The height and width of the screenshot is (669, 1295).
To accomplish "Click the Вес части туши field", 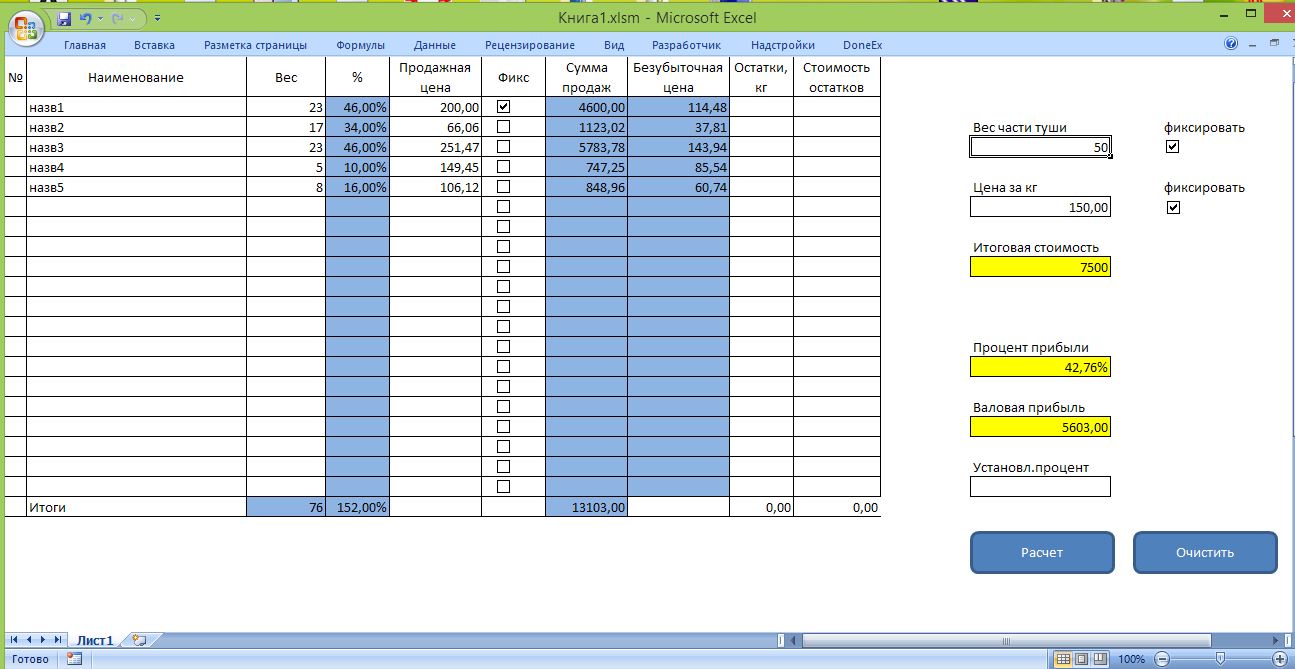I will coord(1041,147).
